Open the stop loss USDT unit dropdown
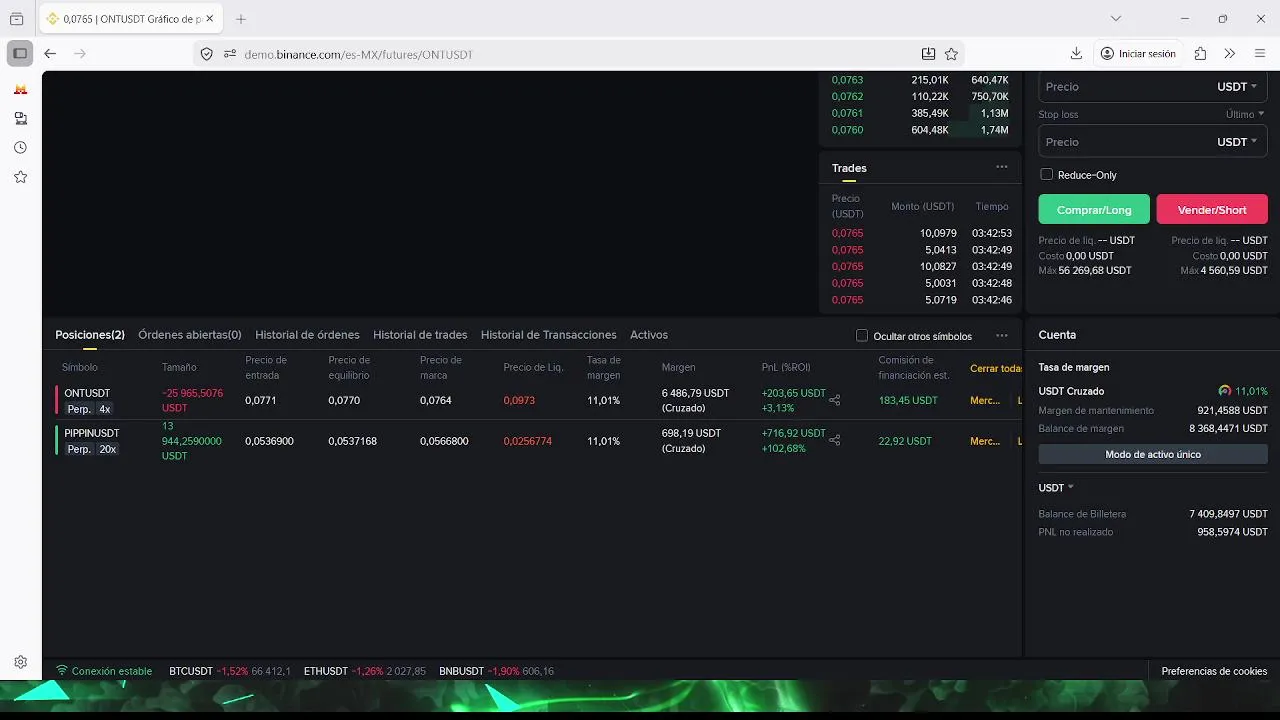Screen dimensions: 1280x720 coord(1237,142)
